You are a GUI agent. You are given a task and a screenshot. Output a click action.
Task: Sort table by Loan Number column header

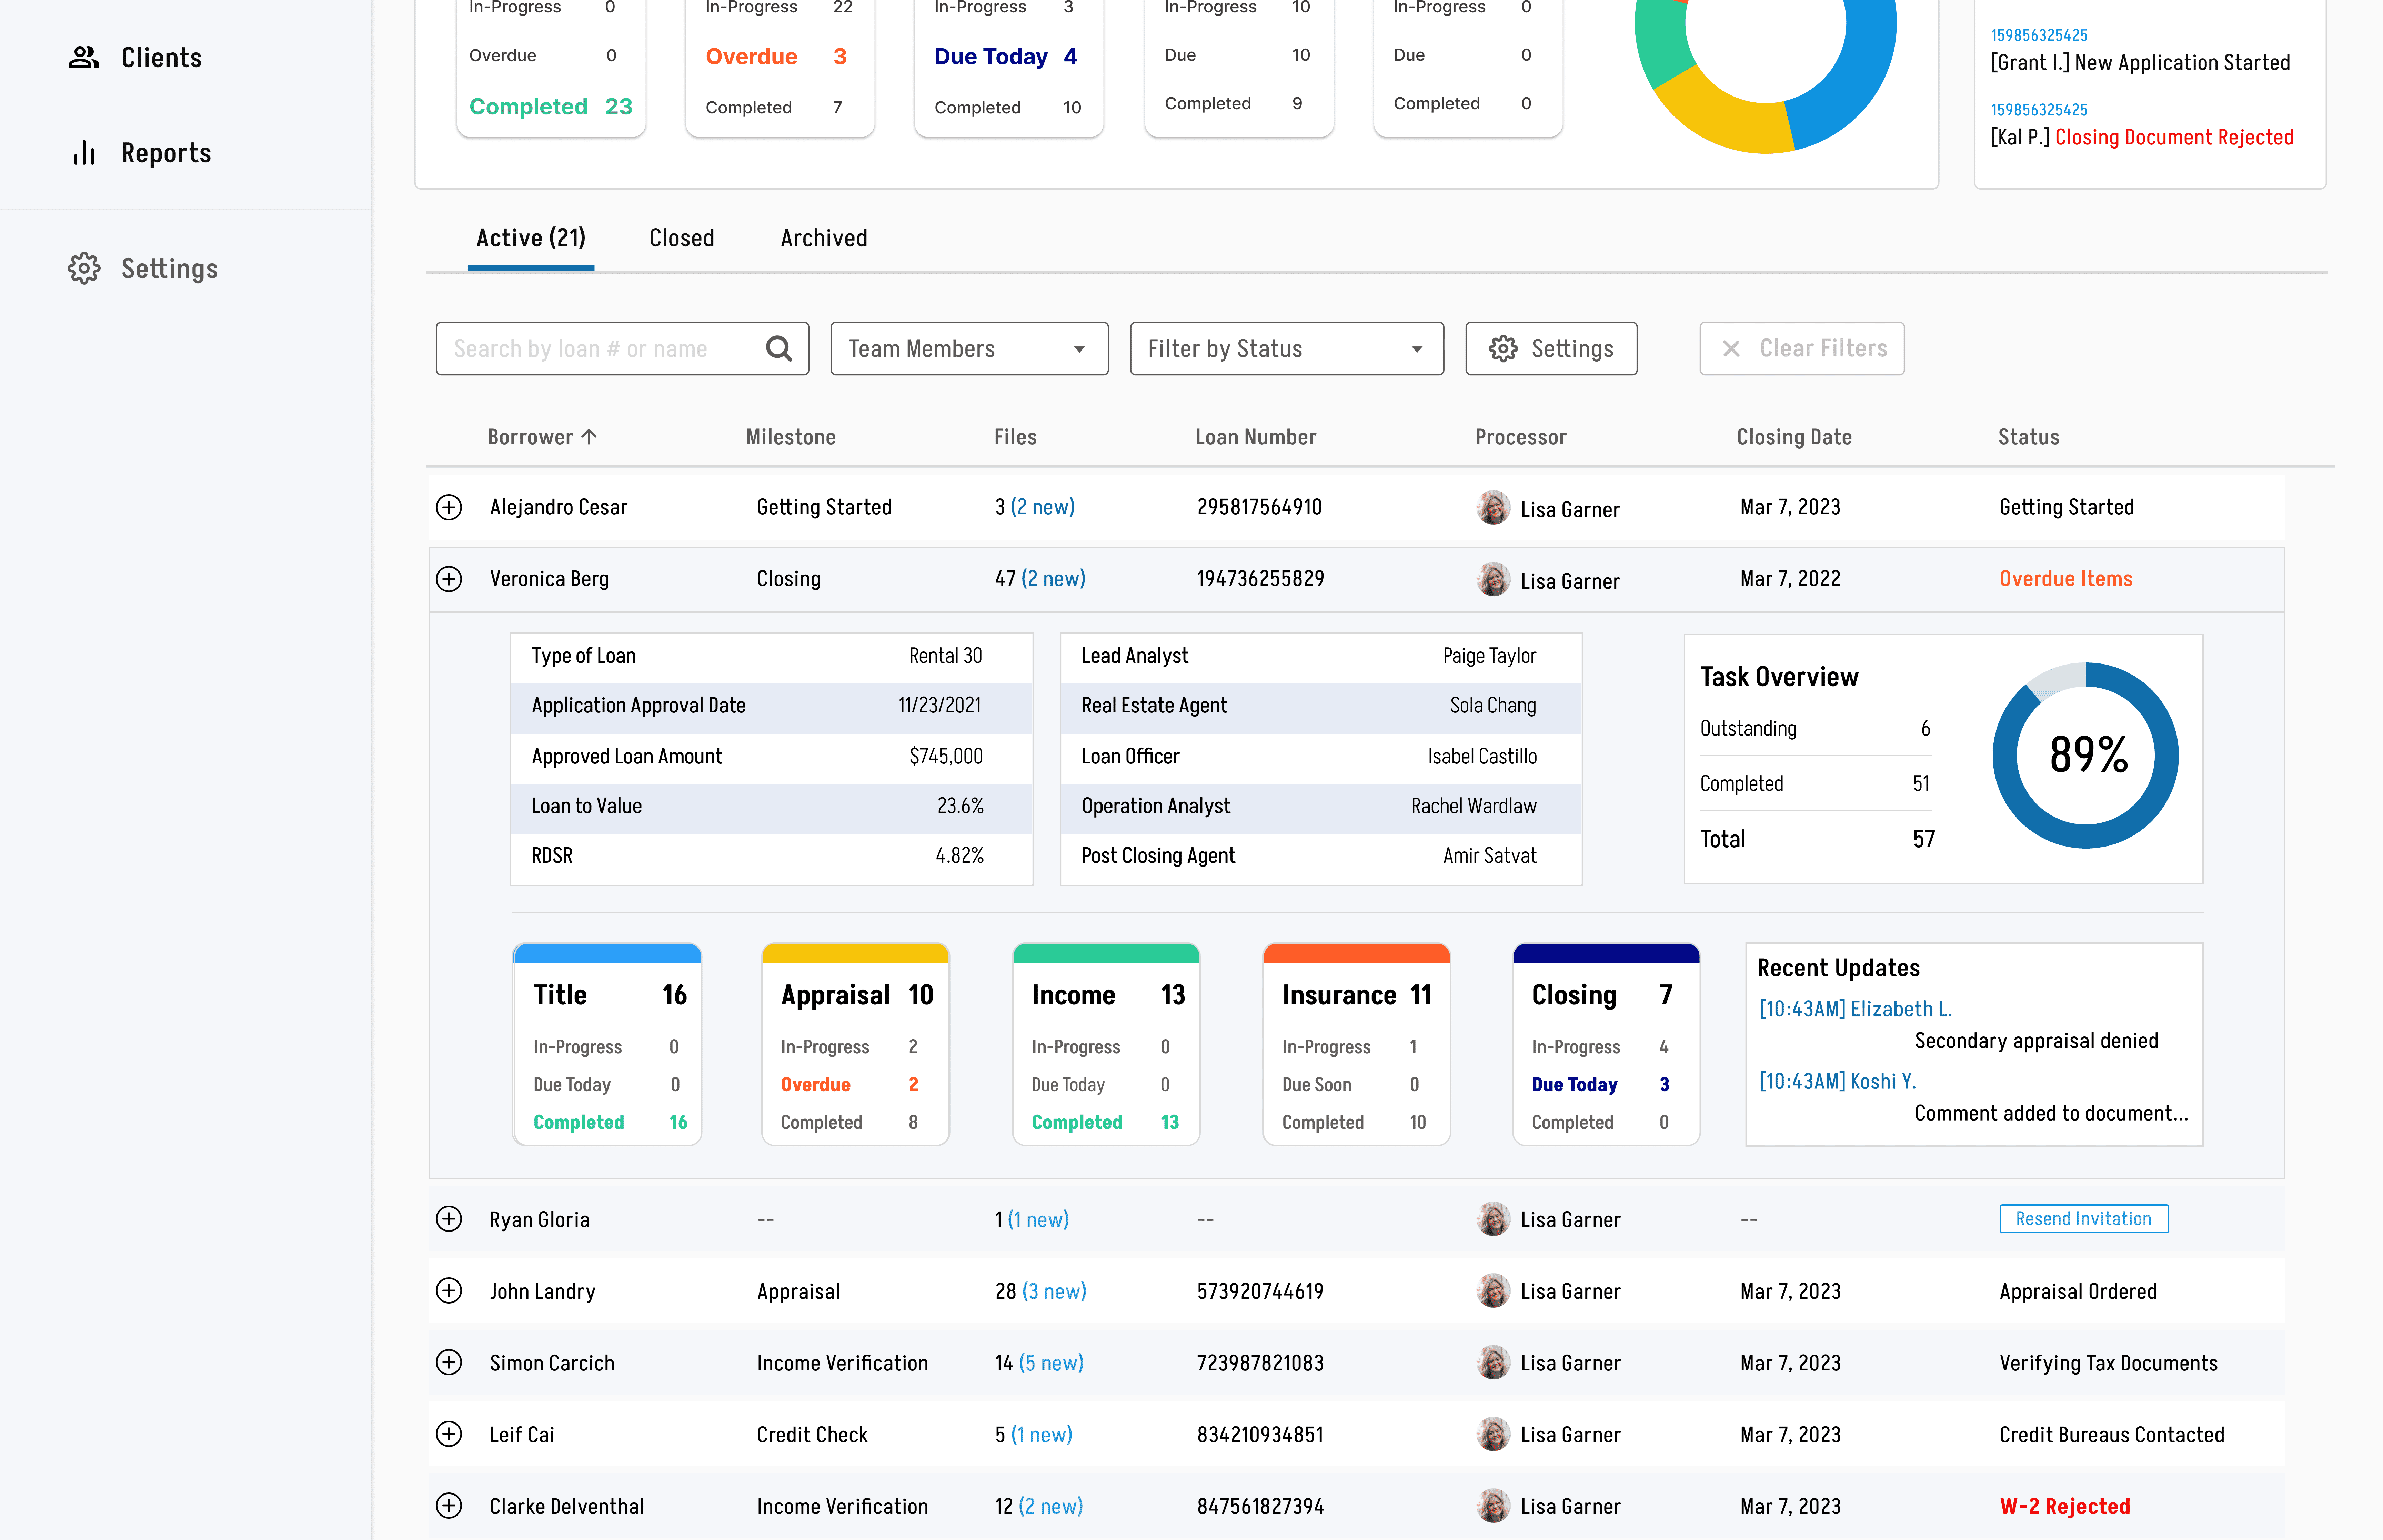click(1256, 437)
